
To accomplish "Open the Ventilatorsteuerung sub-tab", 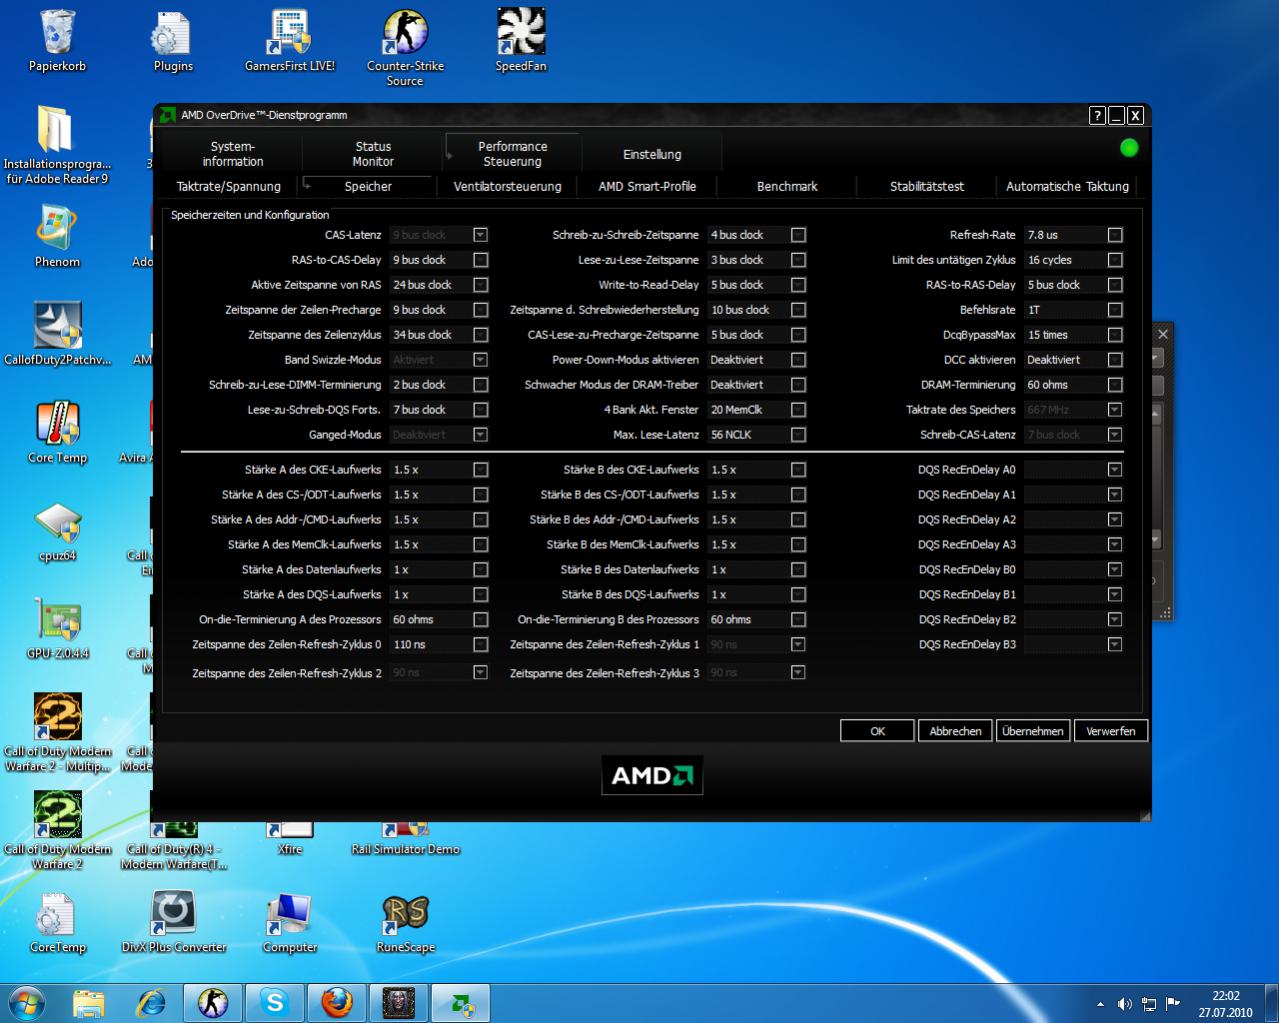I will (x=508, y=187).
